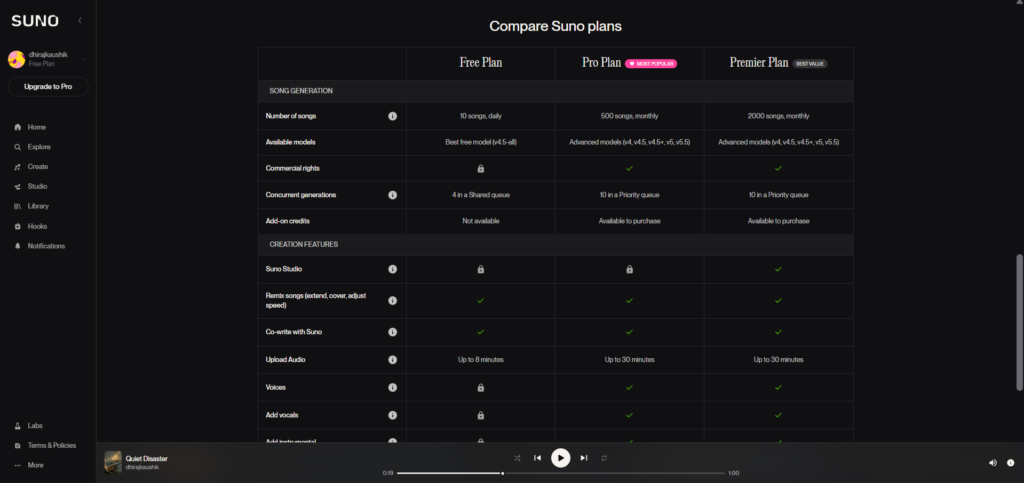Click the Best Value badge
Image resolution: width=1024 pixels, height=483 pixels.
(x=810, y=64)
